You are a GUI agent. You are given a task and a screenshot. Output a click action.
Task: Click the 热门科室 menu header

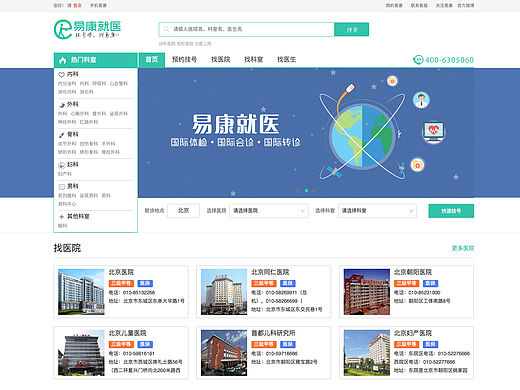click(96, 60)
